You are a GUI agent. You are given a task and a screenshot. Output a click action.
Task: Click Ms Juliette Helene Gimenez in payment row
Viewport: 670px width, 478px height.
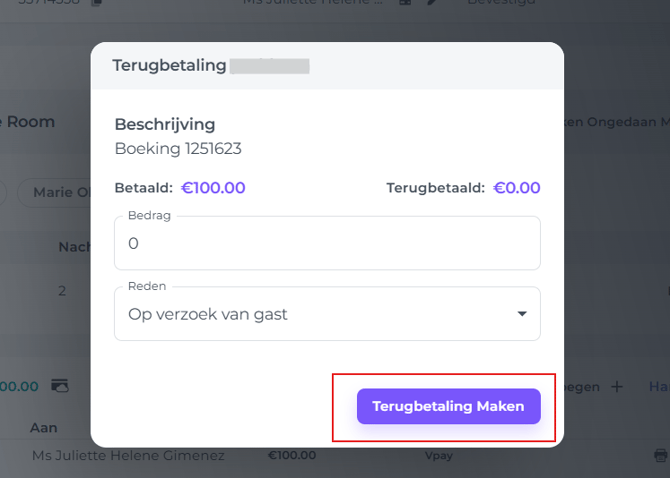(128, 456)
